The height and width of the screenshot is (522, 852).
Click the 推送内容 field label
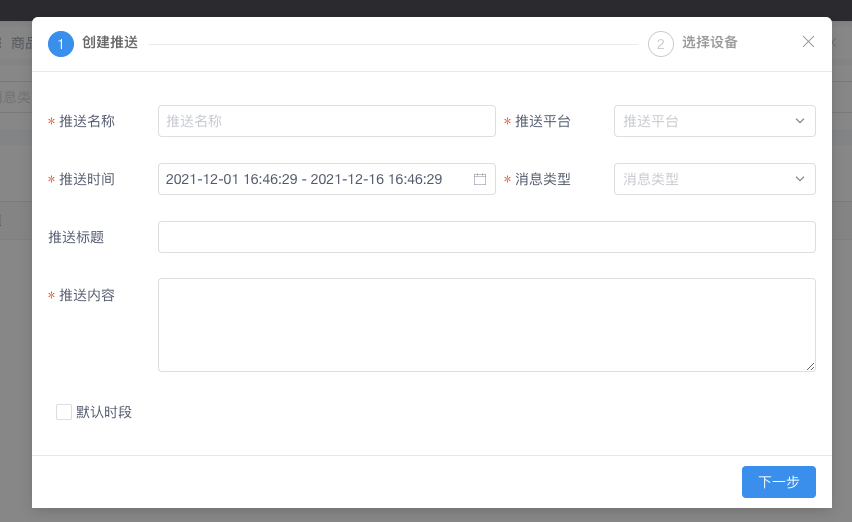tap(87, 296)
